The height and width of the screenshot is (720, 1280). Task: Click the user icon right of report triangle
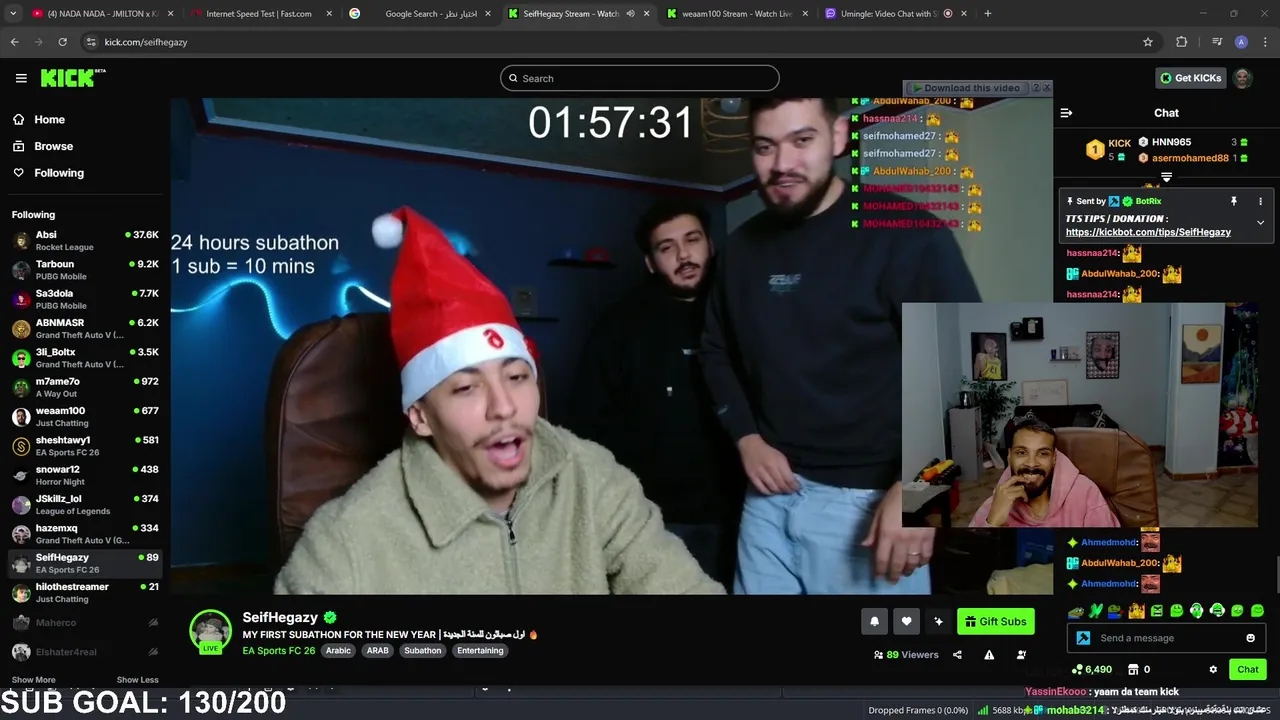click(x=1021, y=655)
